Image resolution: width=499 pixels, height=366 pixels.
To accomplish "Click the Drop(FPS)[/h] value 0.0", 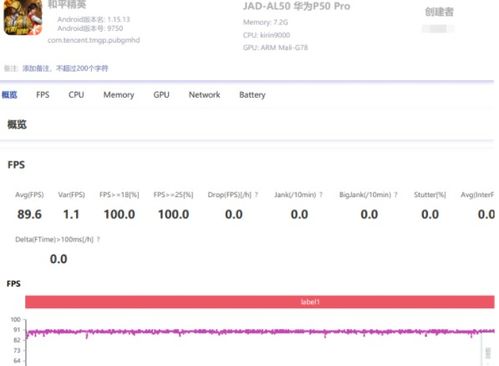I will (x=234, y=214).
